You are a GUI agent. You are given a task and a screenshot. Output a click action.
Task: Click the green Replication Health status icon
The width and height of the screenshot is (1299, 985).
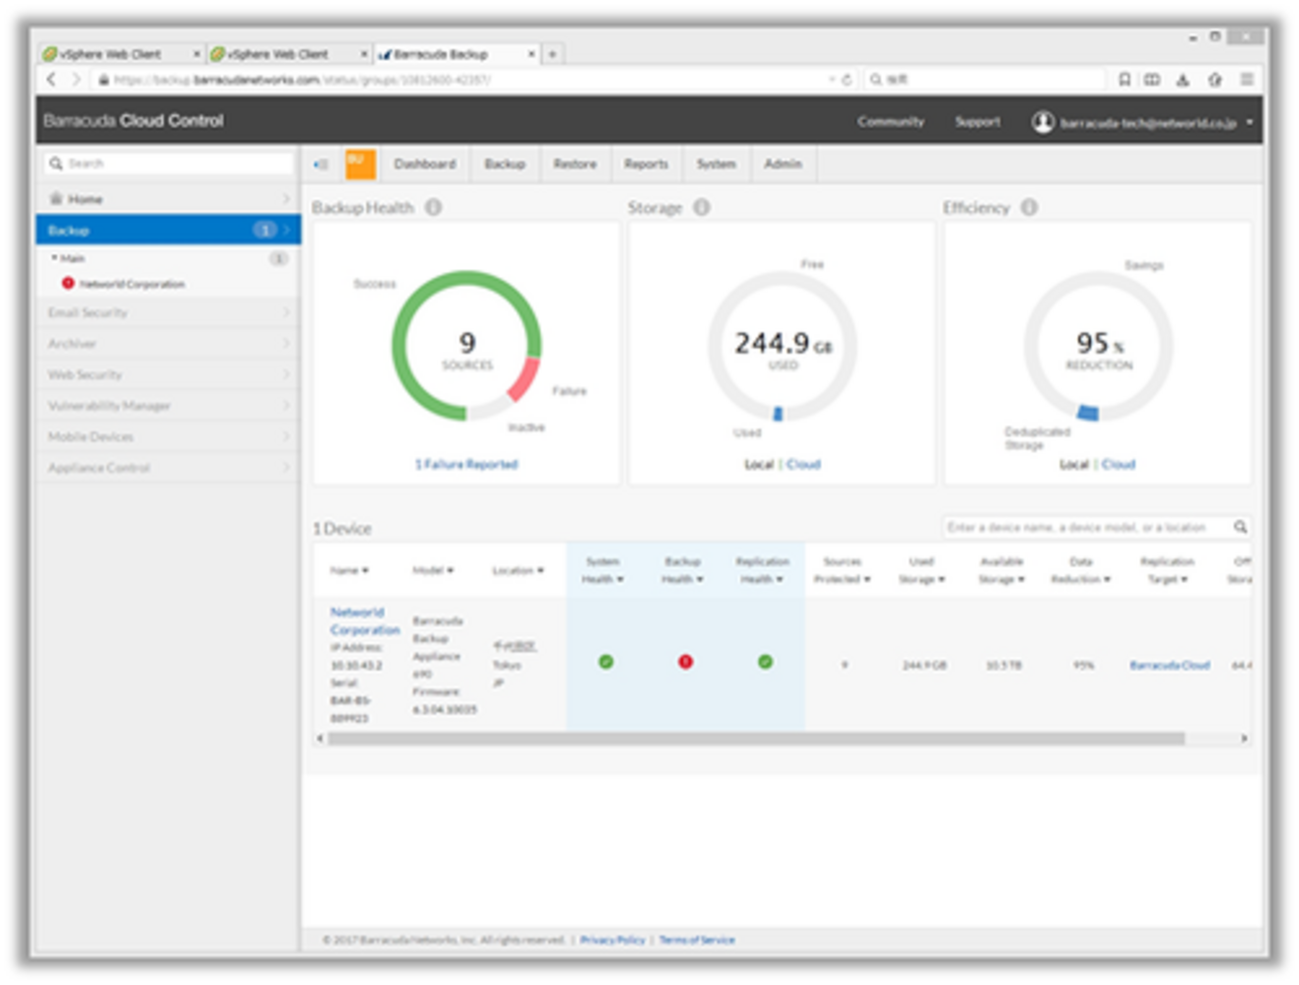pyautogui.click(x=765, y=662)
